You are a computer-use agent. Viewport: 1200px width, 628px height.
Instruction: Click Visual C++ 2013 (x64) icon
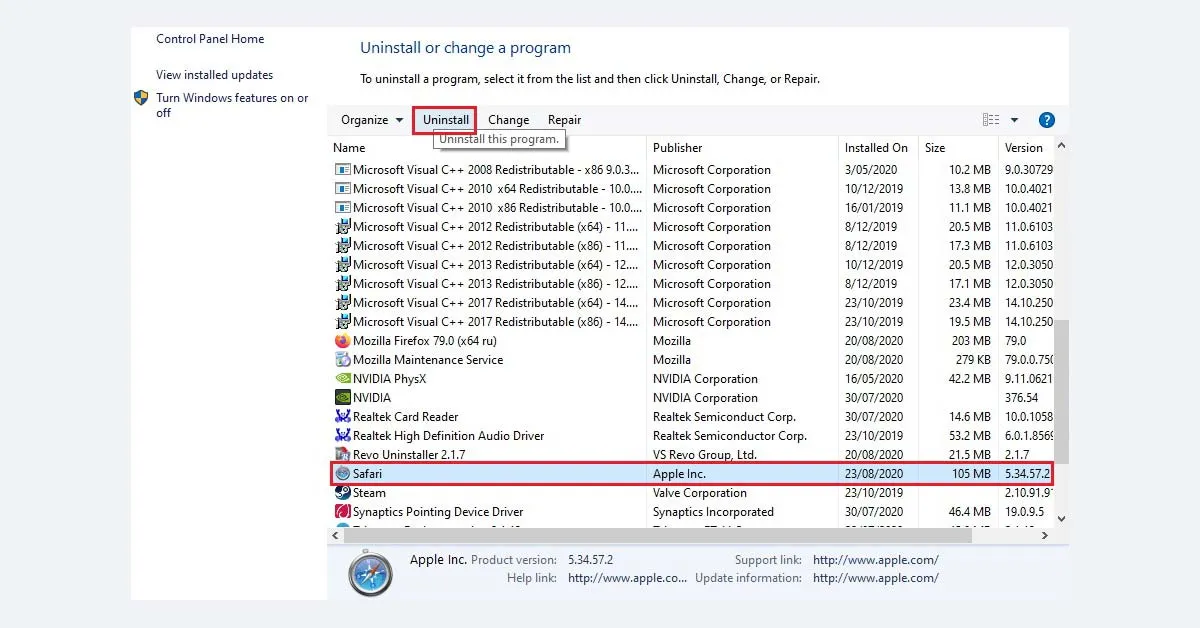pos(343,265)
